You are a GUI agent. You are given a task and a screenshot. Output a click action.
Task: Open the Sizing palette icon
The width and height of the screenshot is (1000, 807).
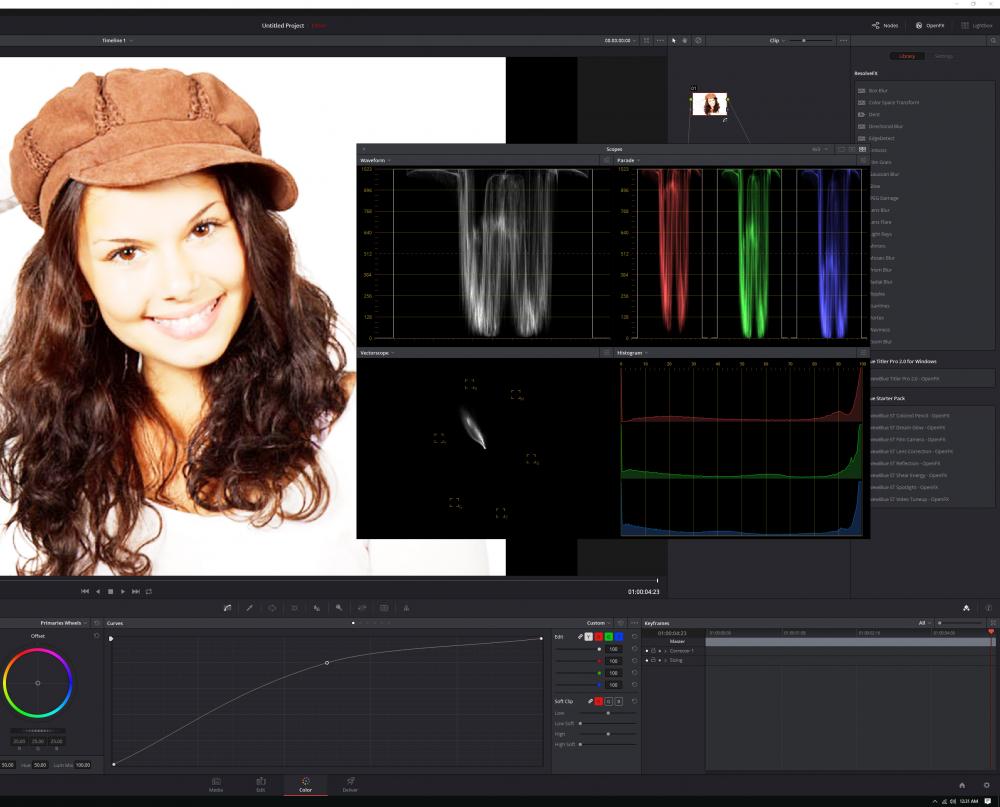pos(362,608)
